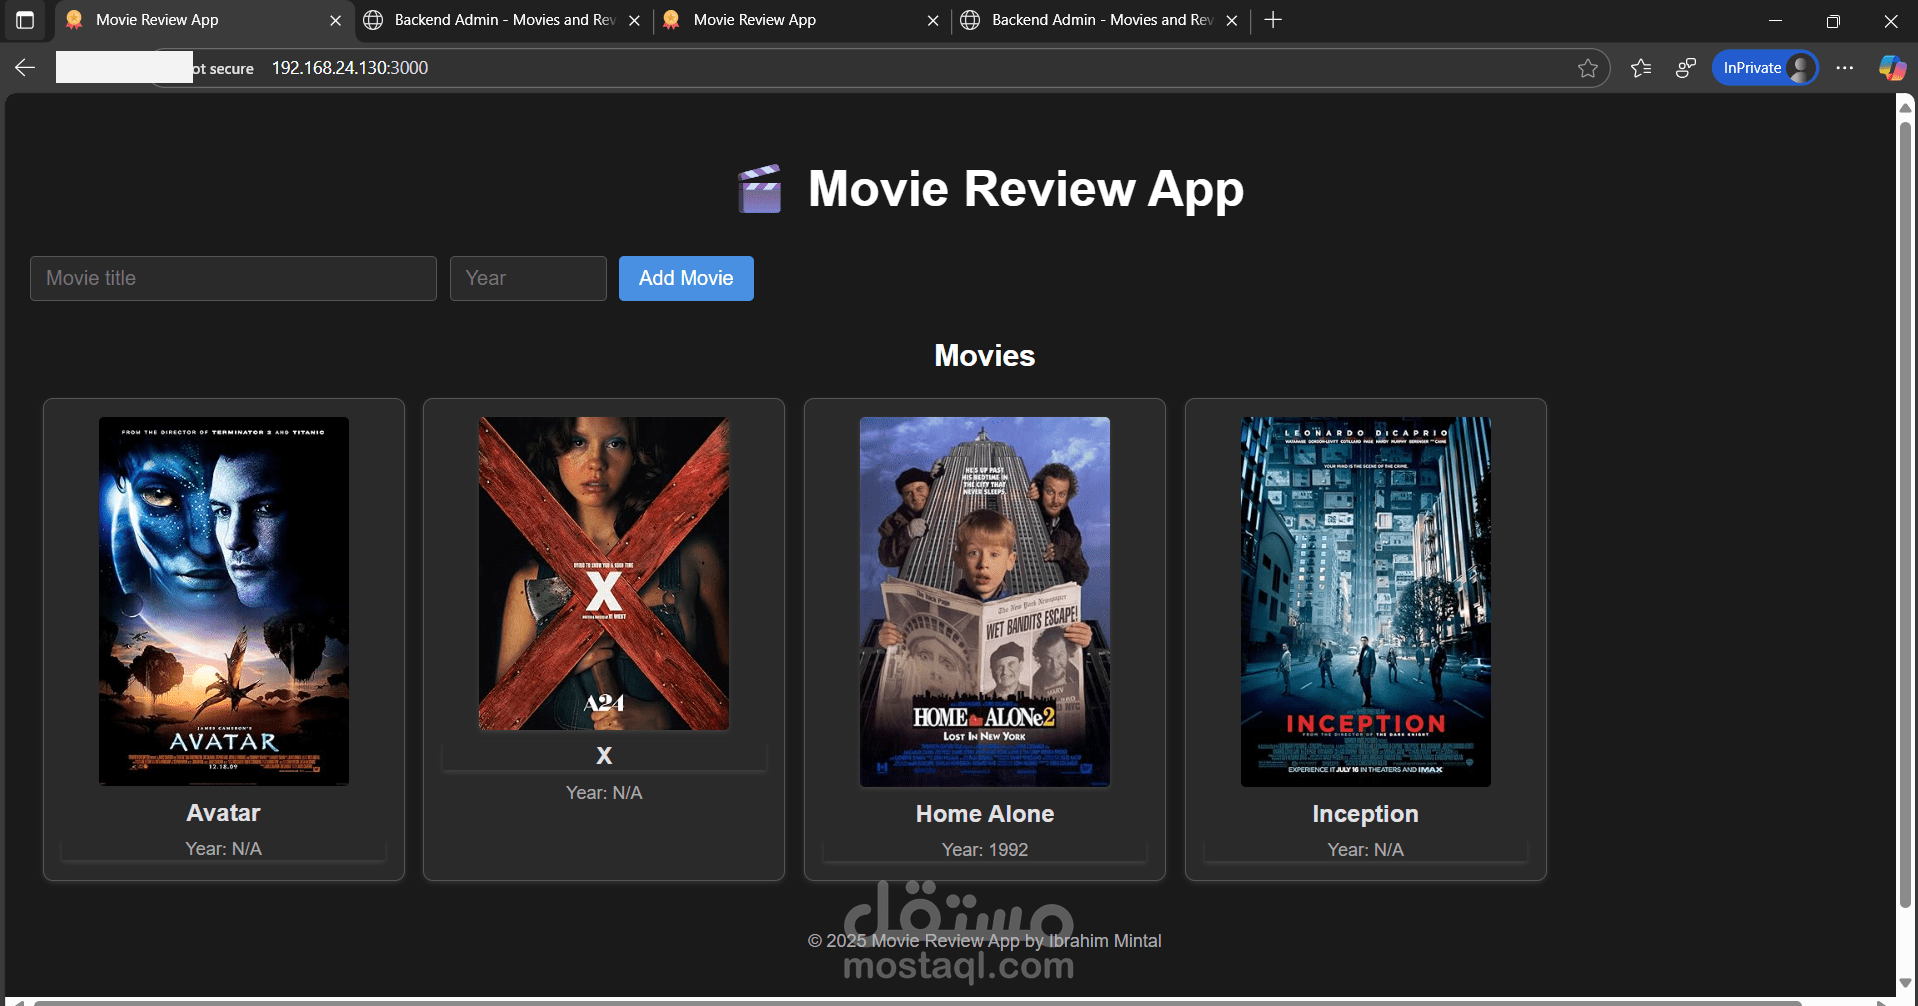
Task: Click the Inception movie poster
Action: click(x=1366, y=602)
